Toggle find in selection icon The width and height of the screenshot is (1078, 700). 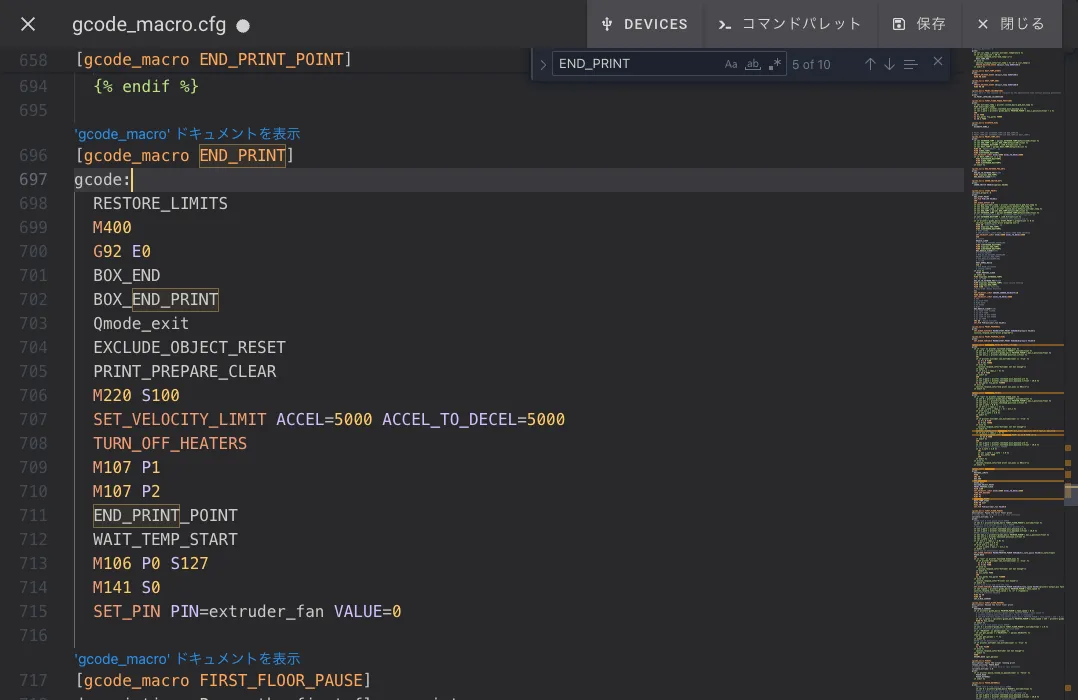pyautogui.click(x=910, y=64)
